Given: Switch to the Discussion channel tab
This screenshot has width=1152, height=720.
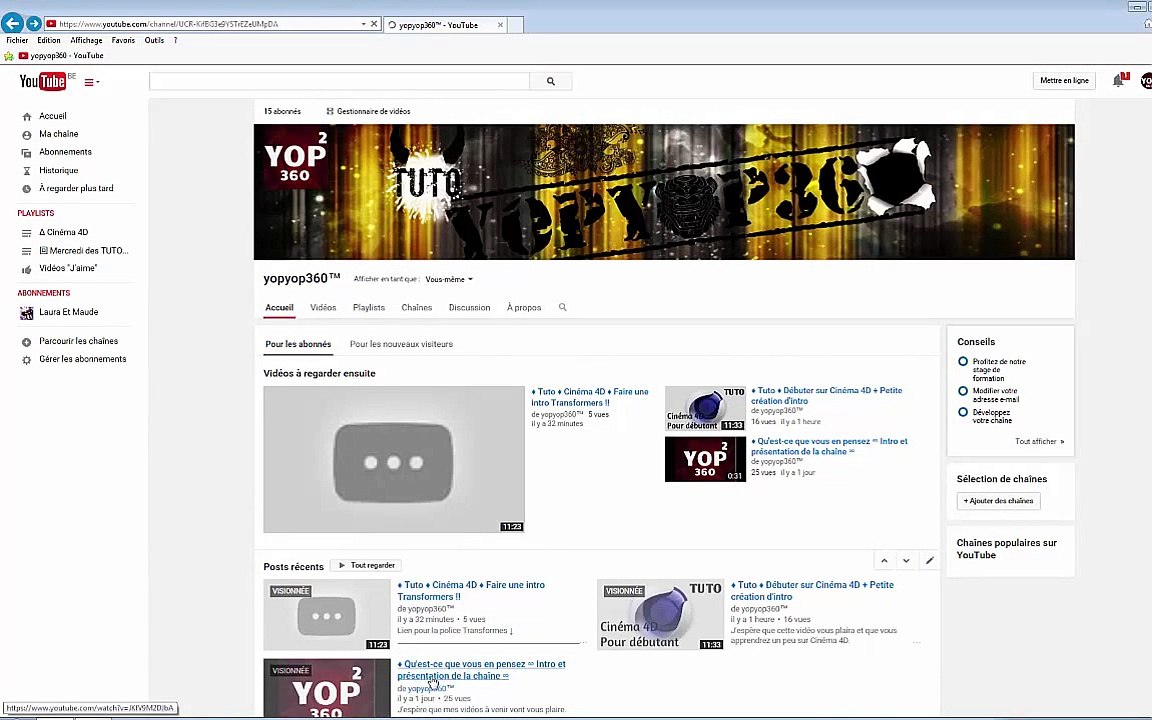Looking at the screenshot, I should coord(469,308).
